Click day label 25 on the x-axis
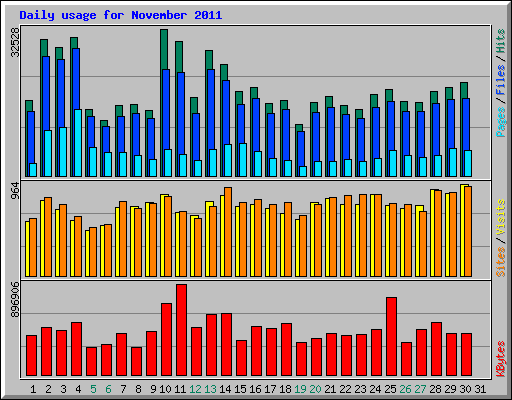512x400 pixels. (x=390, y=389)
